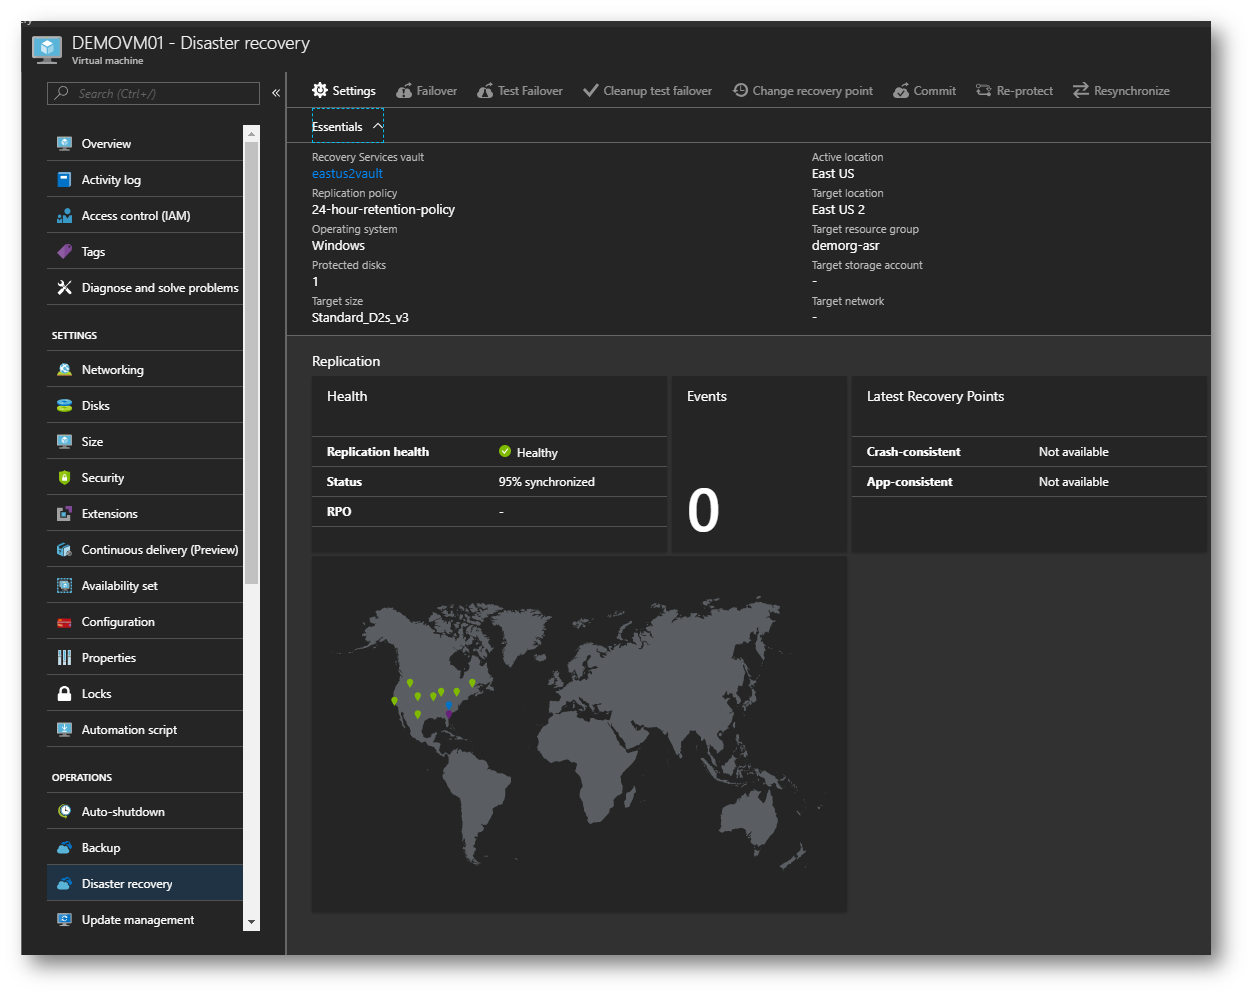Click the Networking icon
This screenshot has width=1253, height=997.
click(64, 369)
